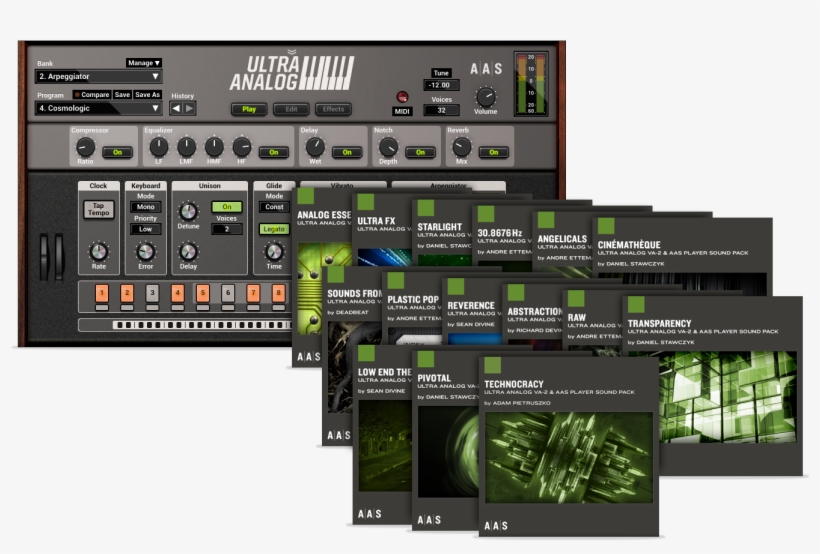Viewport: 820px width, 554px height.
Task: Toggle arpeggiator step 1 button
Action: click(101, 293)
